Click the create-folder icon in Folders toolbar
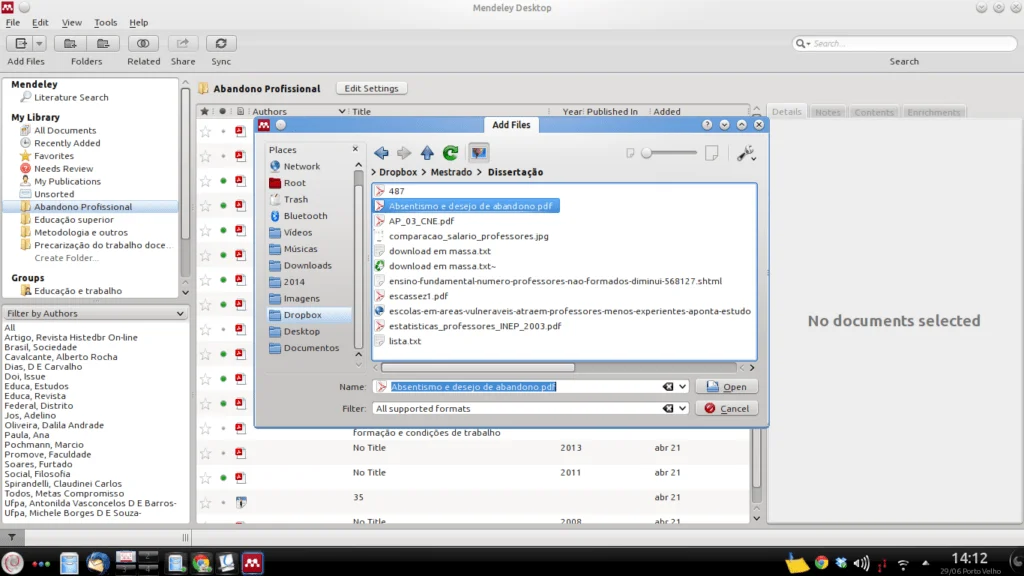Viewport: 1024px width, 576px height. 68,43
